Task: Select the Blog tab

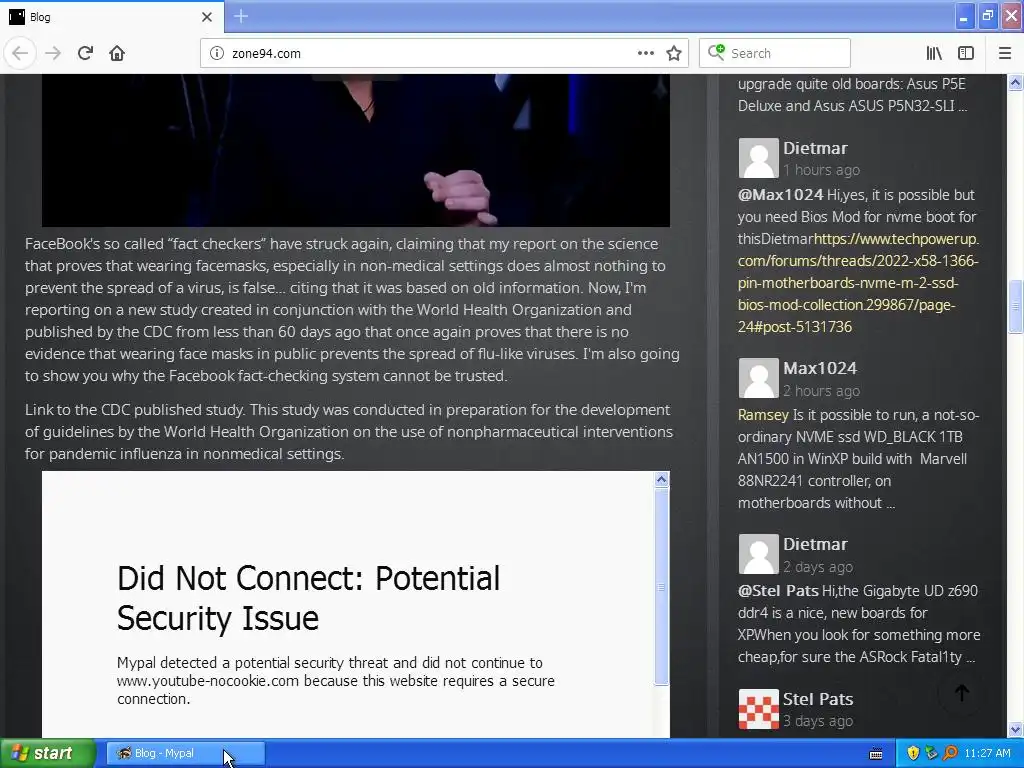Action: pos(111,17)
